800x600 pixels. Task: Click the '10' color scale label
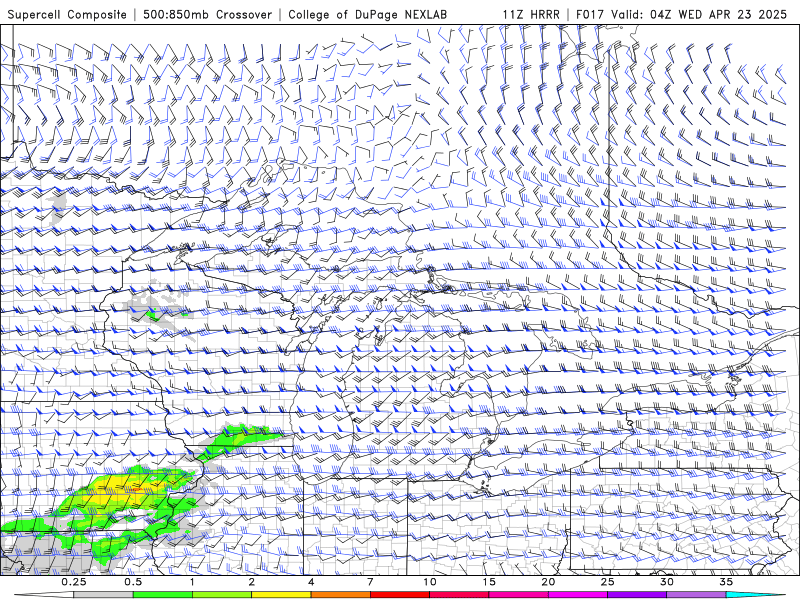(x=430, y=582)
